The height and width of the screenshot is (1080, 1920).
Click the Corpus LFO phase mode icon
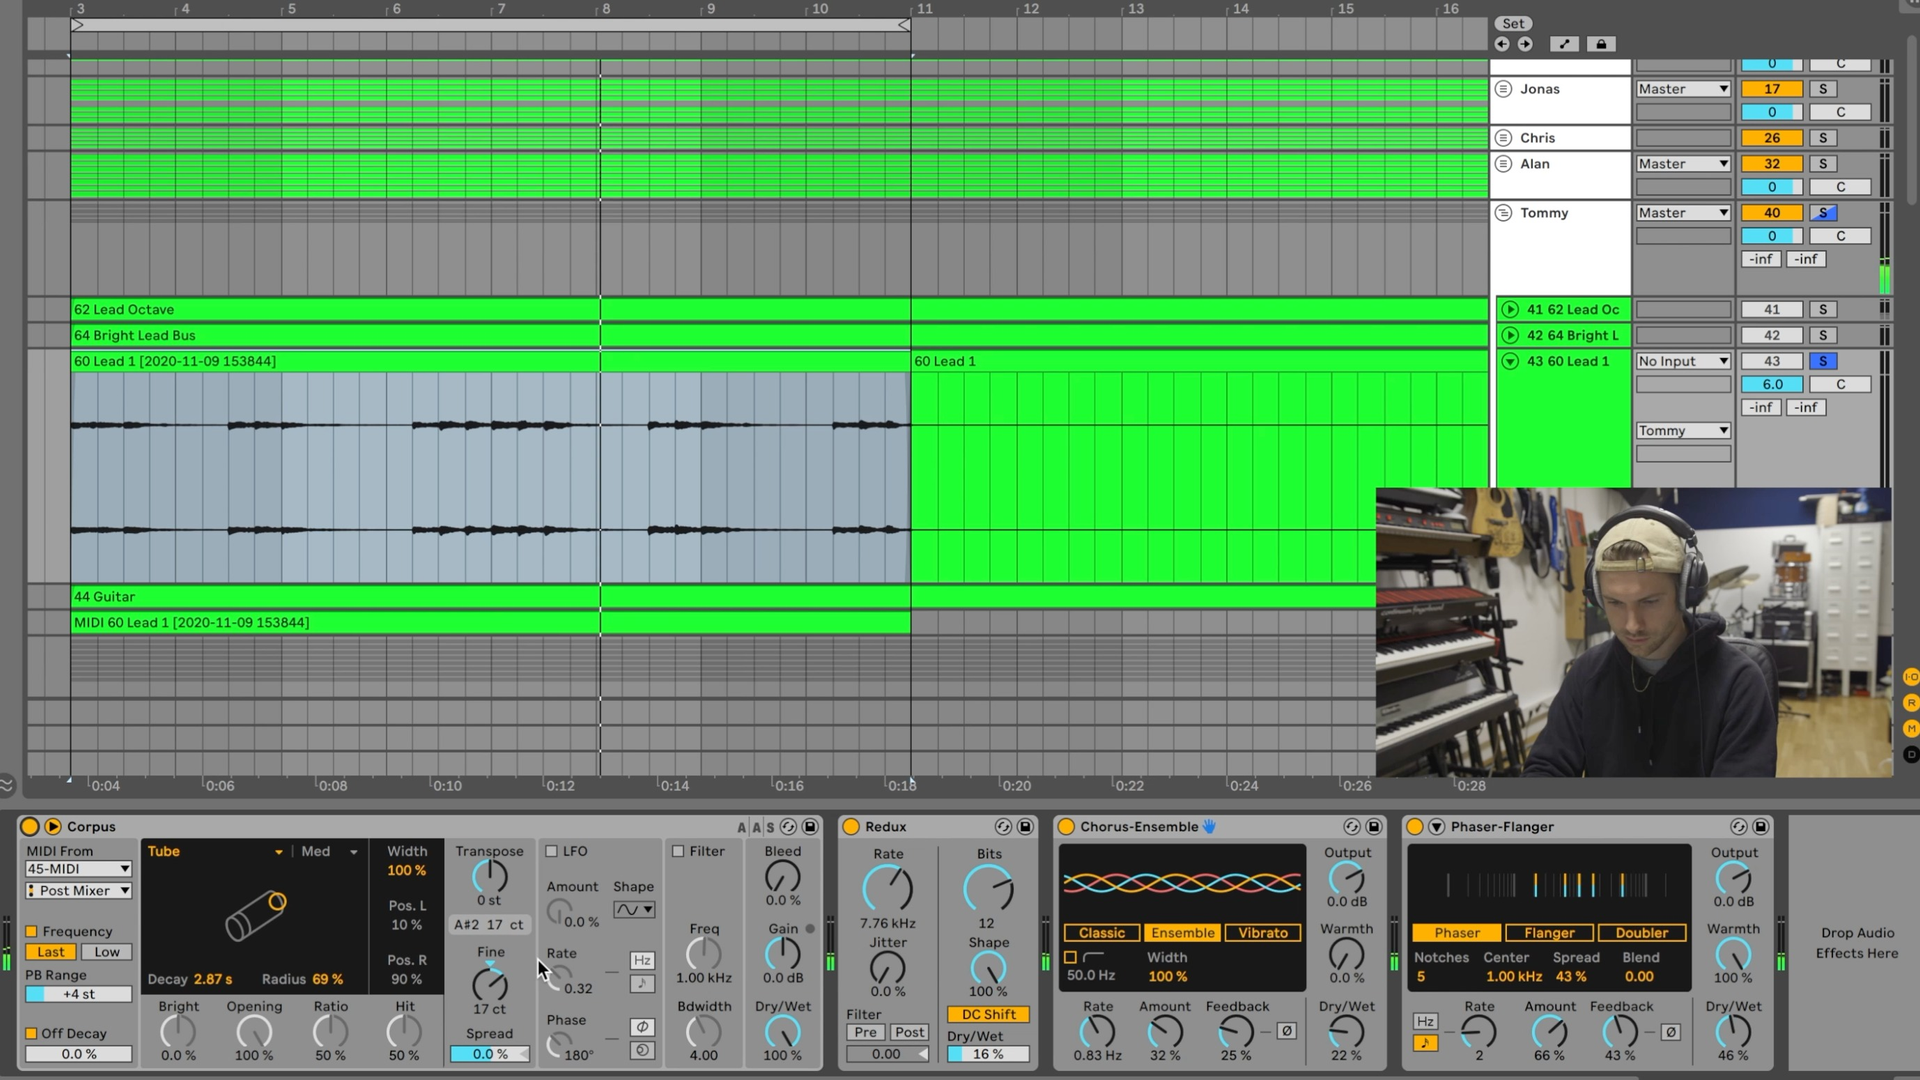pyautogui.click(x=642, y=1027)
